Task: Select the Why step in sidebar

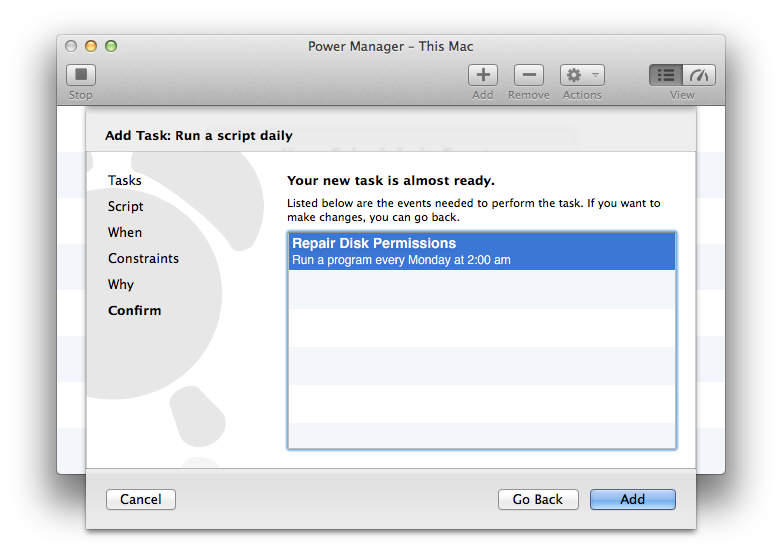Action: tap(121, 284)
